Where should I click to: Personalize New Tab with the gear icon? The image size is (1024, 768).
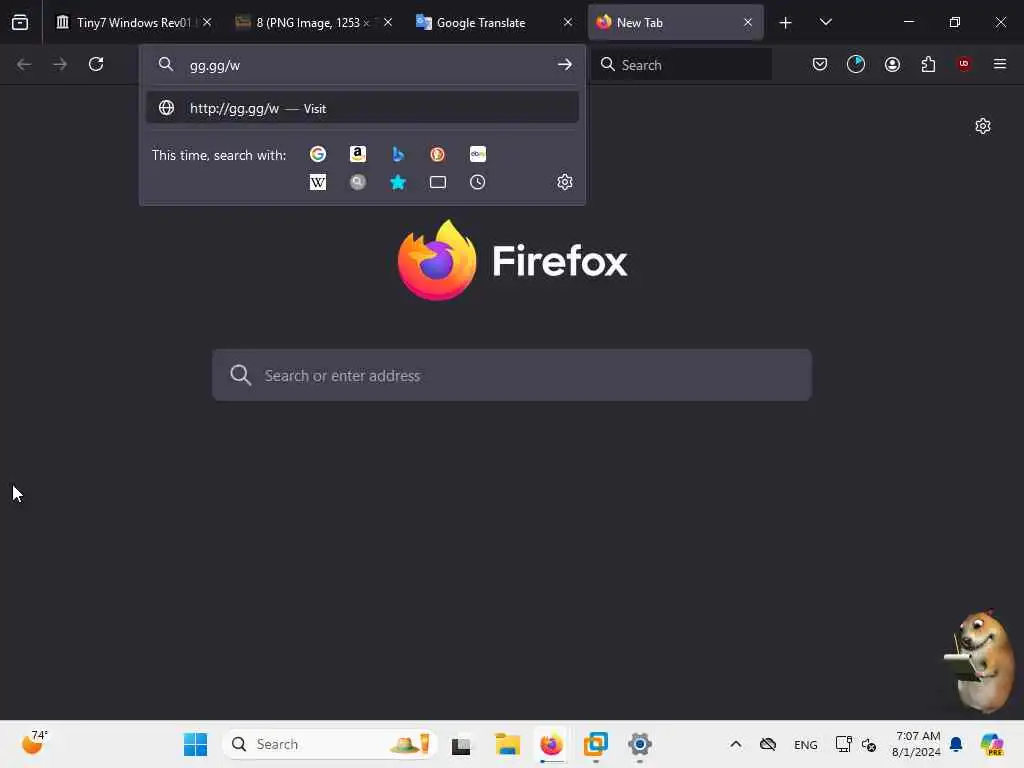(x=983, y=126)
